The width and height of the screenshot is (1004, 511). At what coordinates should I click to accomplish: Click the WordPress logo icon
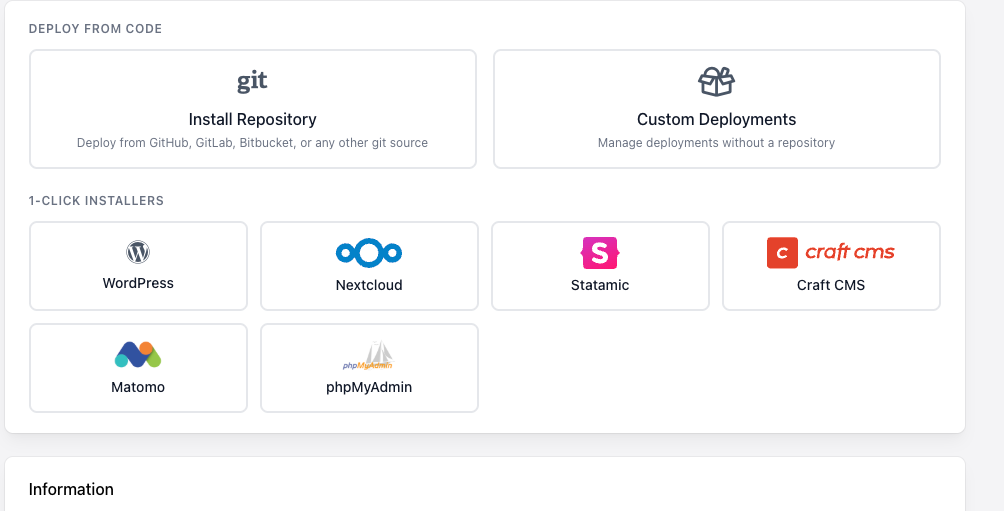(x=138, y=252)
